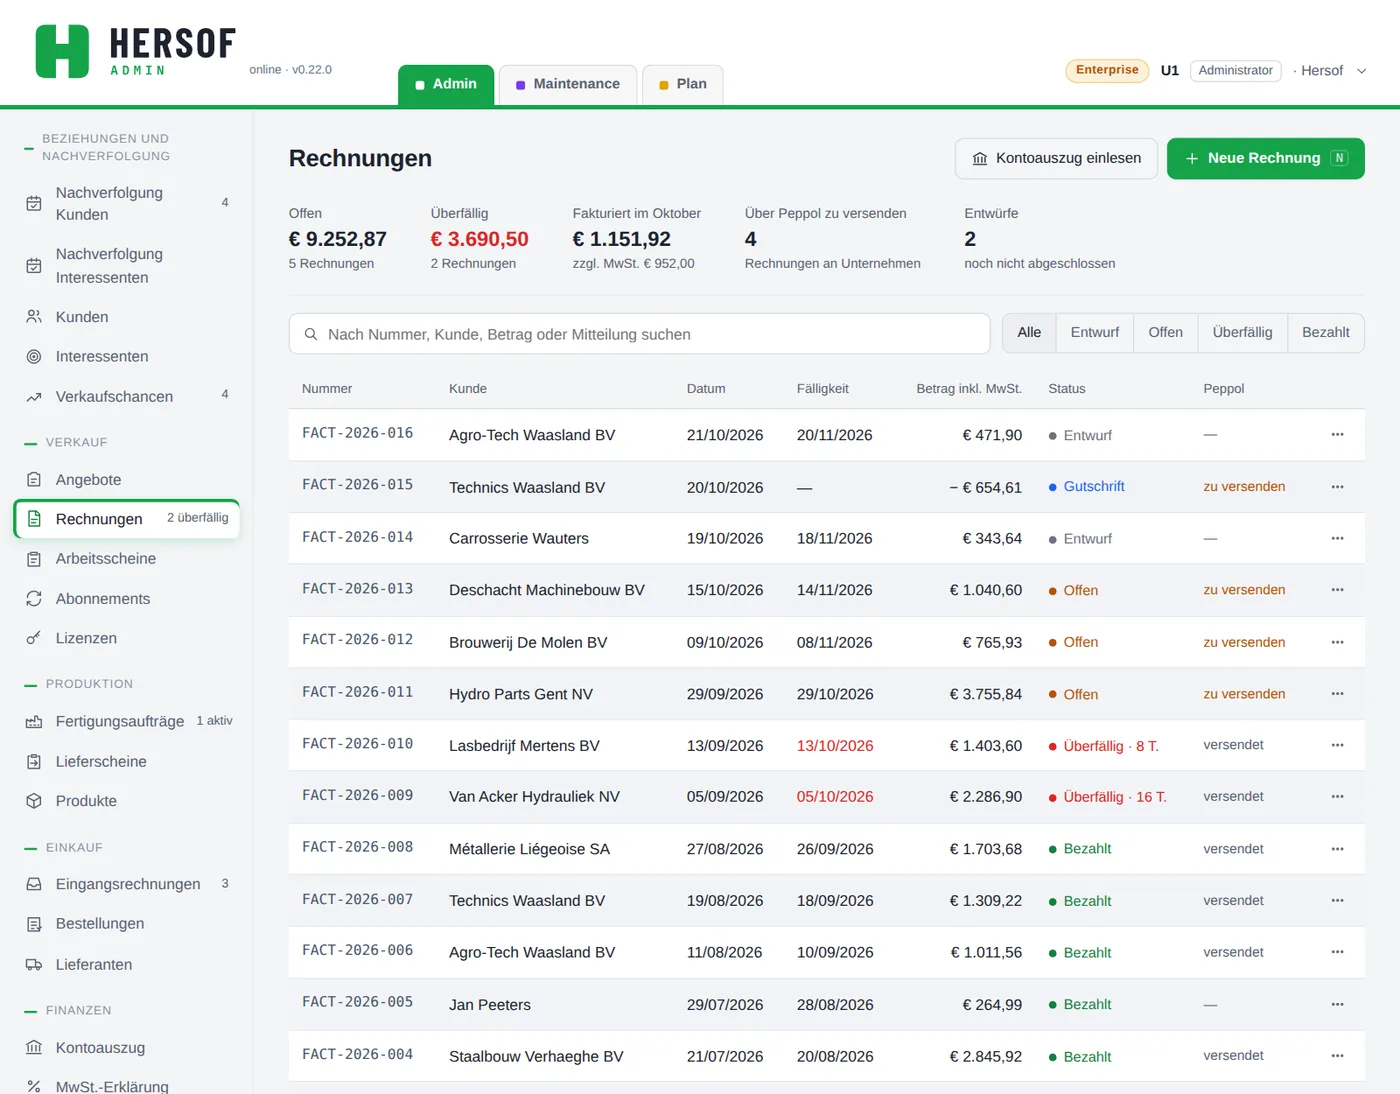Click the Neue Rechnung button

click(1265, 159)
